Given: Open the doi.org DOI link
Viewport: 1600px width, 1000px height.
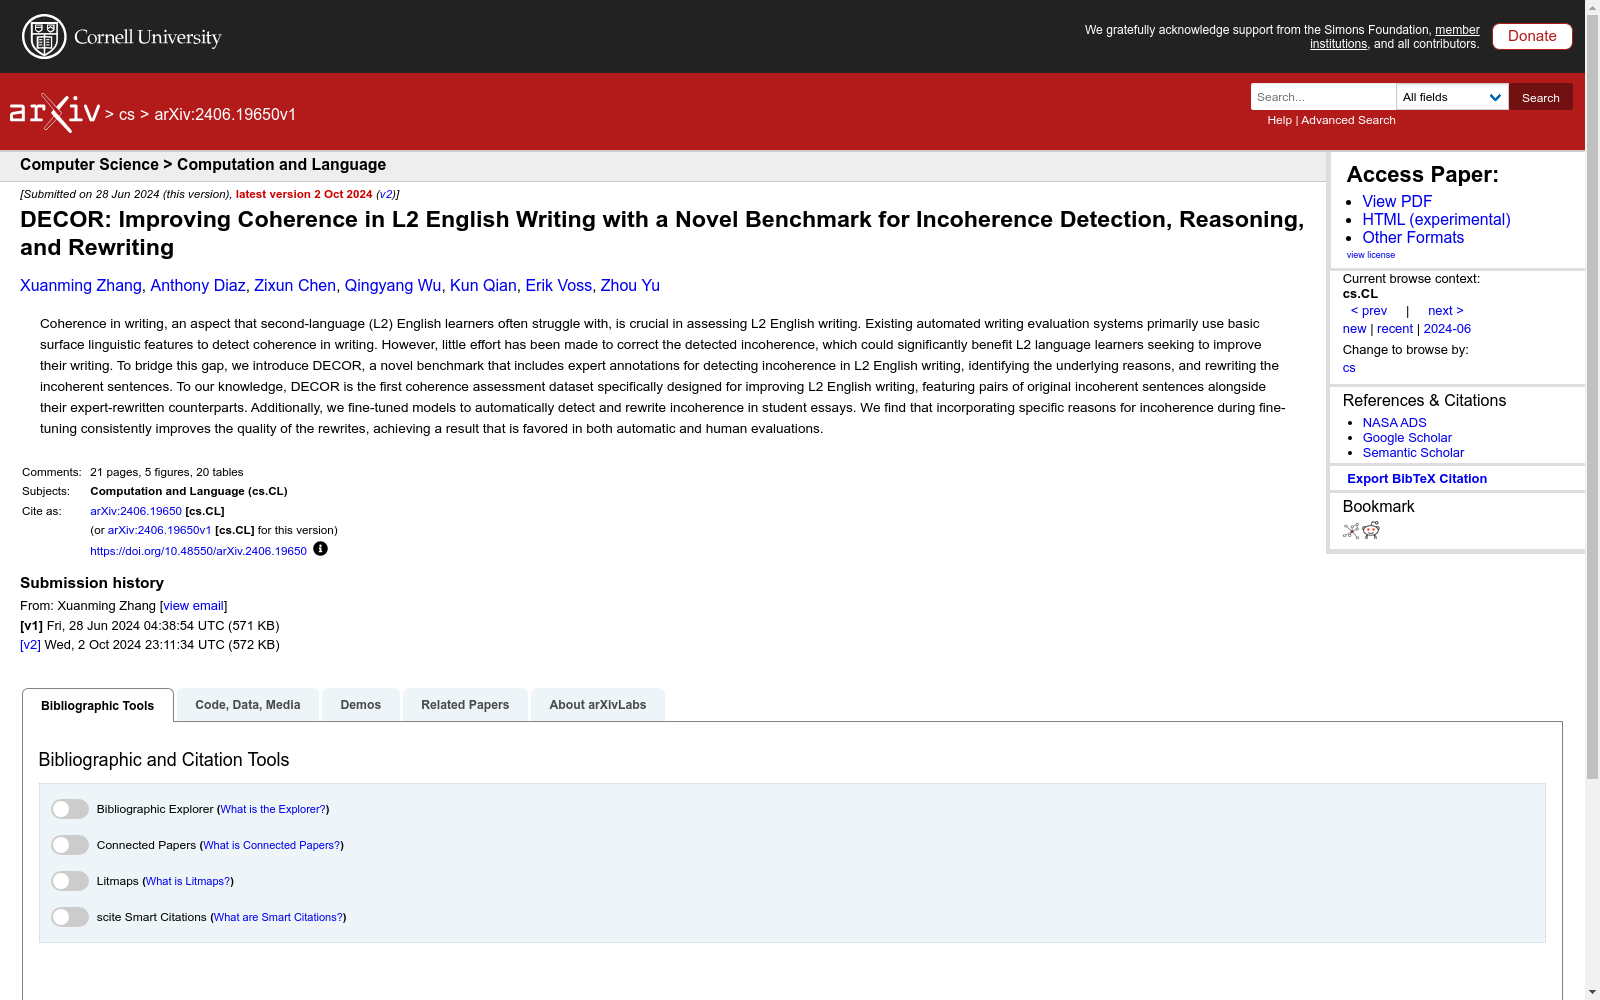Looking at the screenshot, I should tap(198, 551).
